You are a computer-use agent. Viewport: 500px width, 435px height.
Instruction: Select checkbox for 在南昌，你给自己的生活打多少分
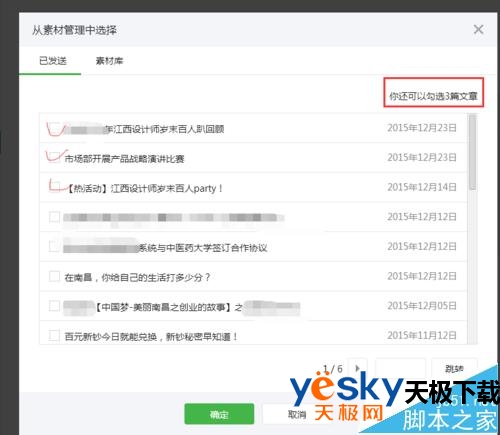point(54,276)
